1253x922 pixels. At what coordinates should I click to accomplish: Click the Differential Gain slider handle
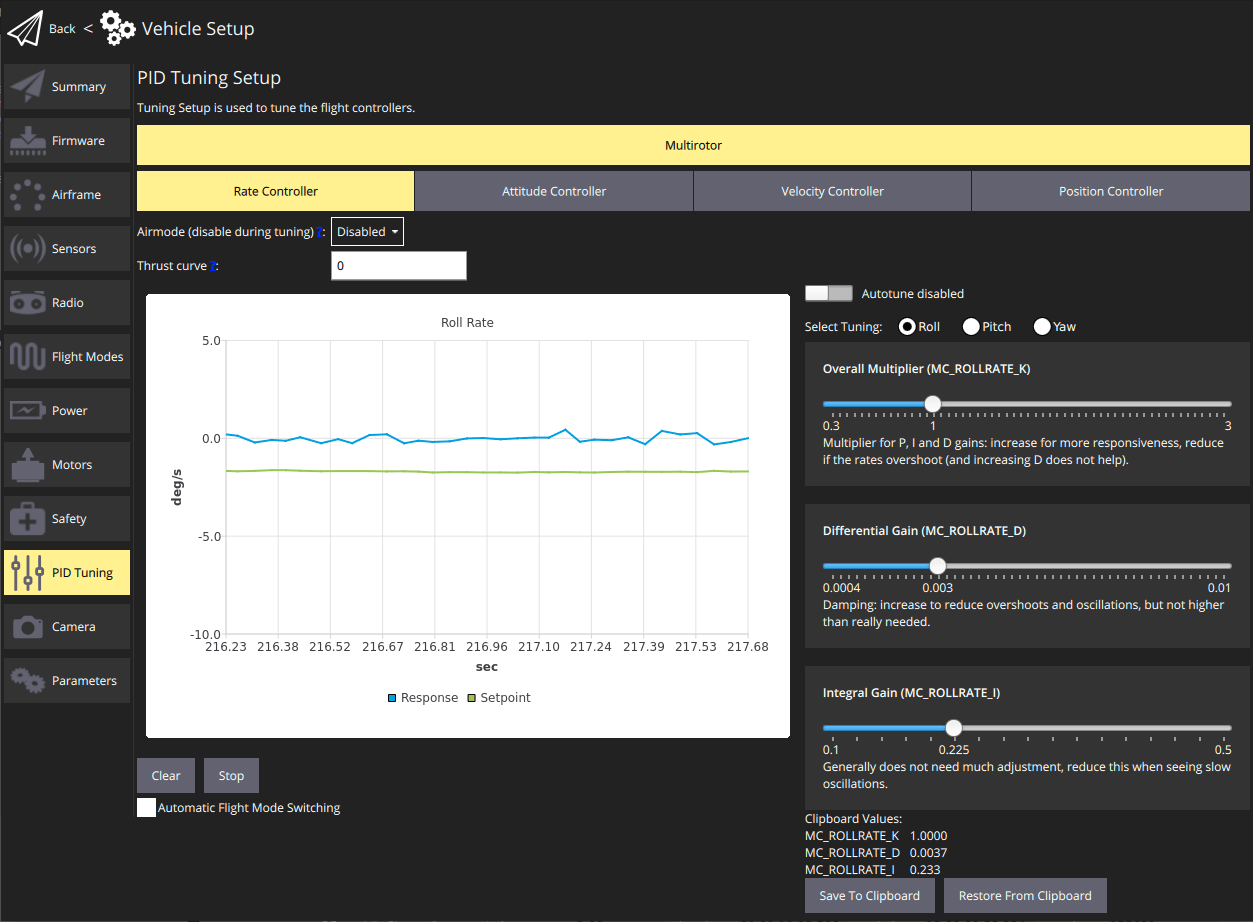point(937,566)
